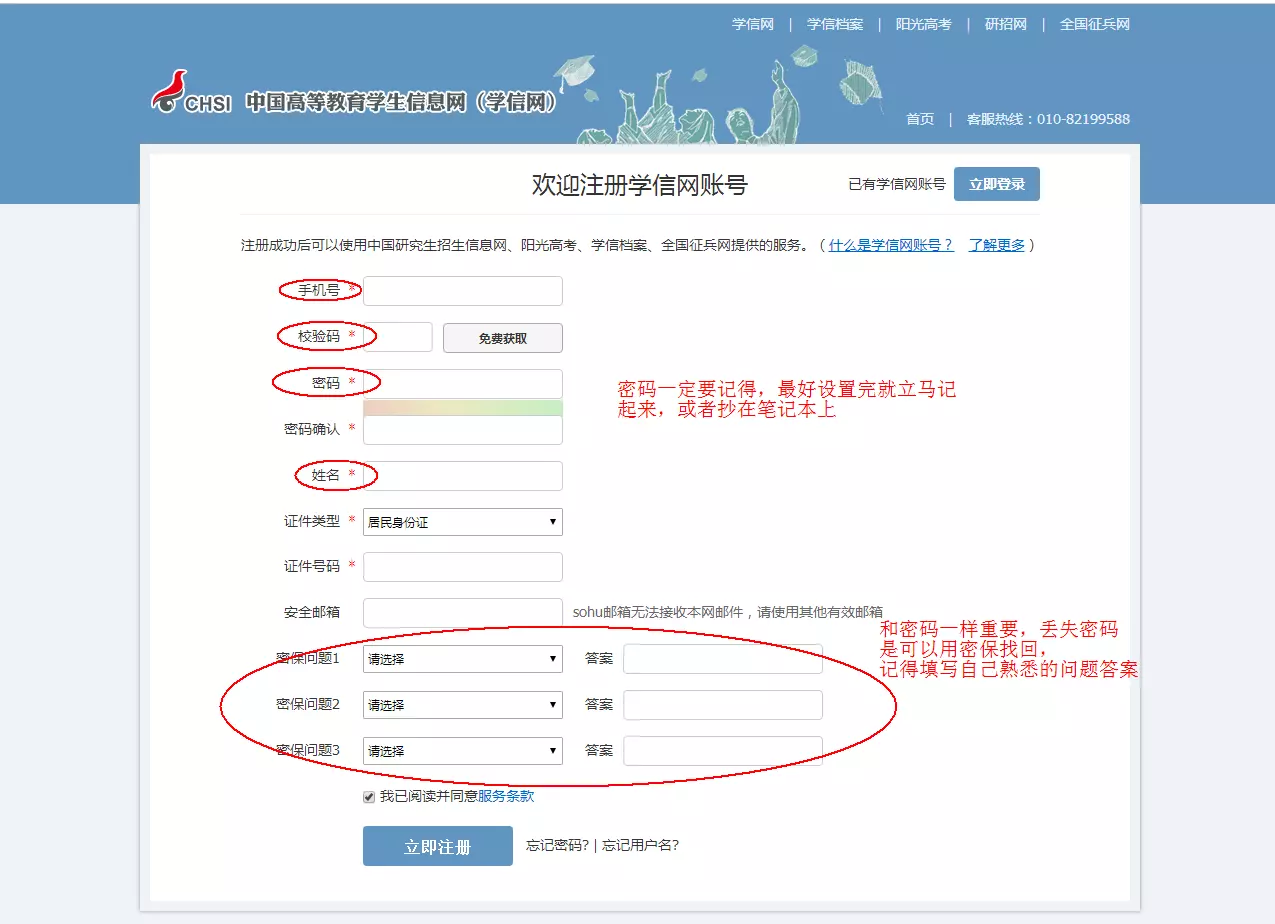Click the 已有学信网账号 text

pyautogui.click(x=897, y=185)
